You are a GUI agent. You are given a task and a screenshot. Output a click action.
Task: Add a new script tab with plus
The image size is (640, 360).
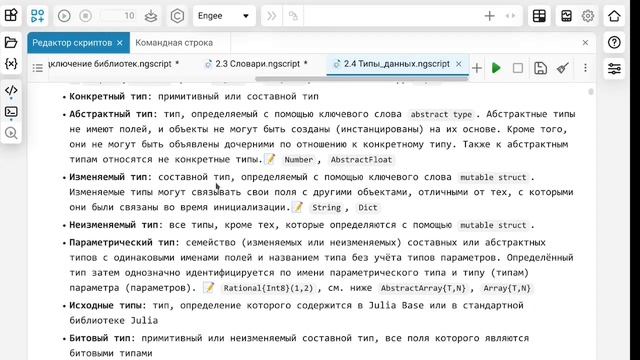[477, 68]
